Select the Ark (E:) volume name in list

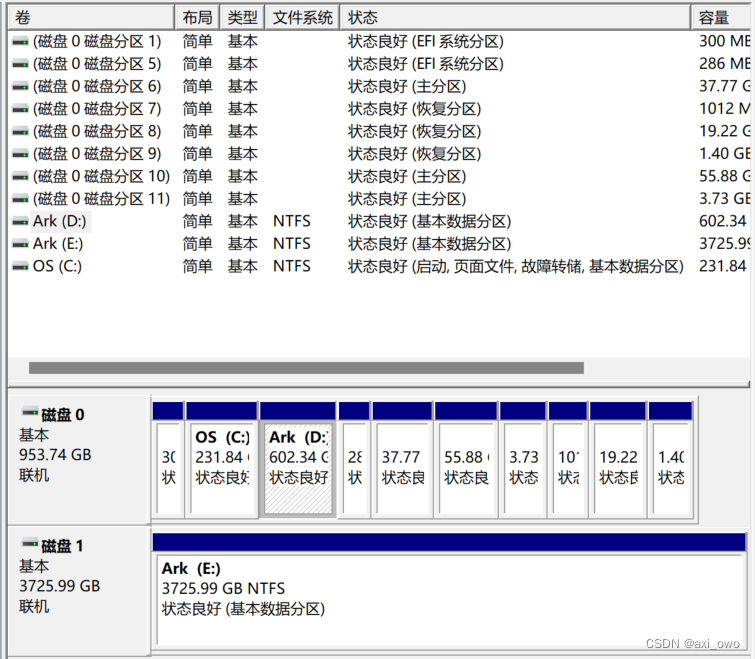click(x=58, y=244)
